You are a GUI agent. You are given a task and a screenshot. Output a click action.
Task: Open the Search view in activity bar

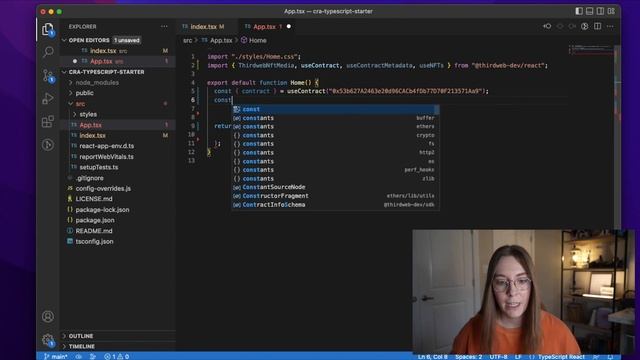tap(48, 52)
